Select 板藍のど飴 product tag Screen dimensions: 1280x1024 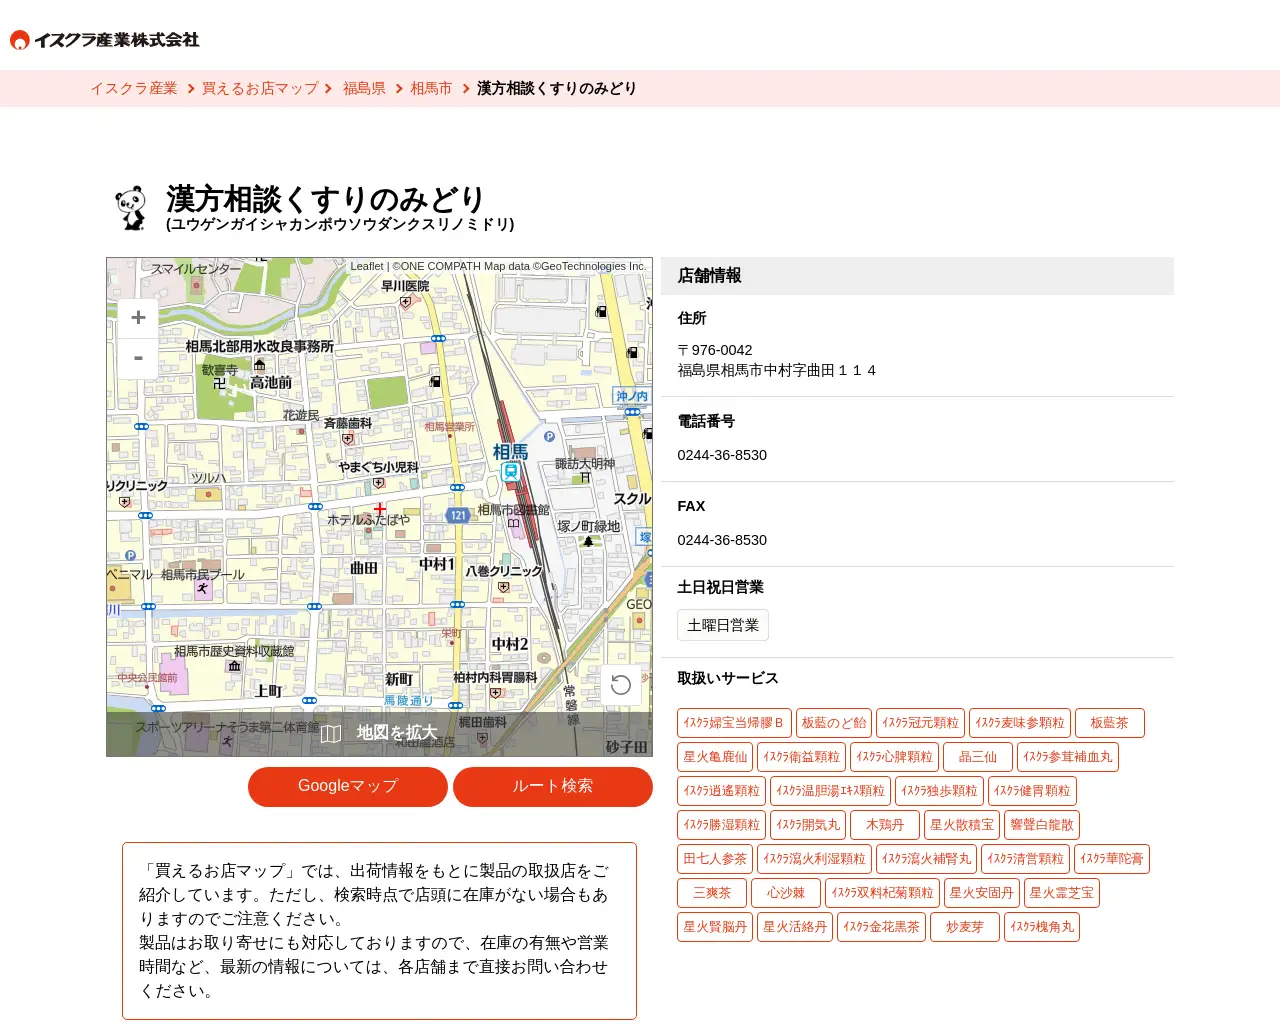coord(834,723)
